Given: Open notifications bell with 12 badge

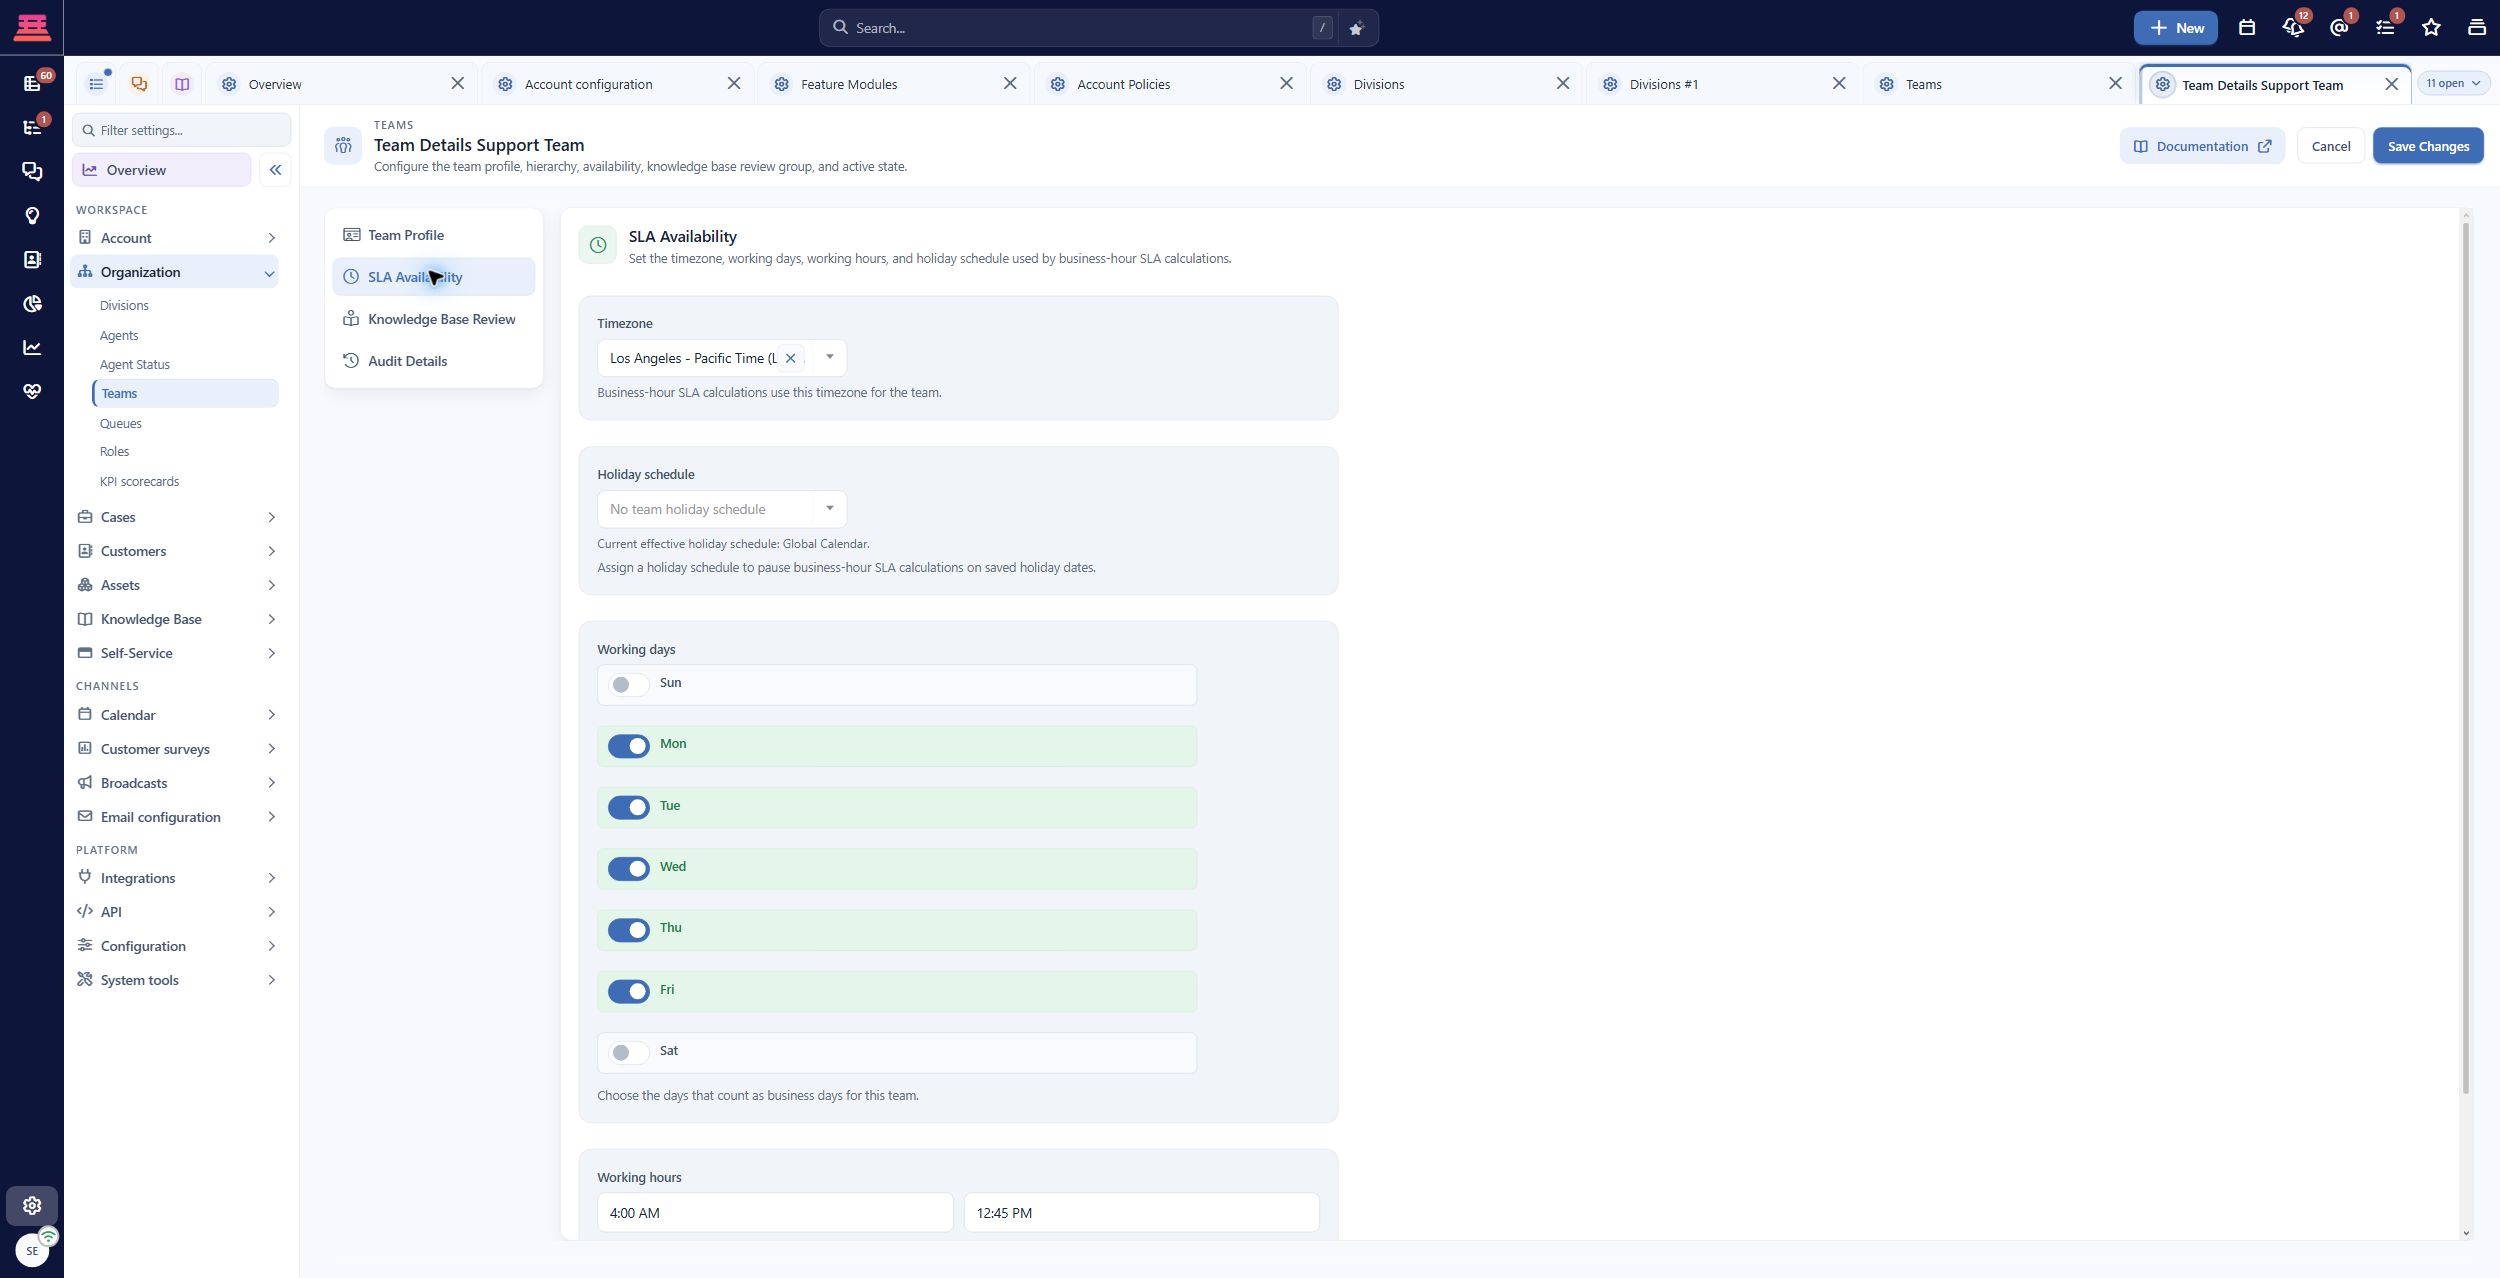Looking at the screenshot, I should coord(2293,28).
